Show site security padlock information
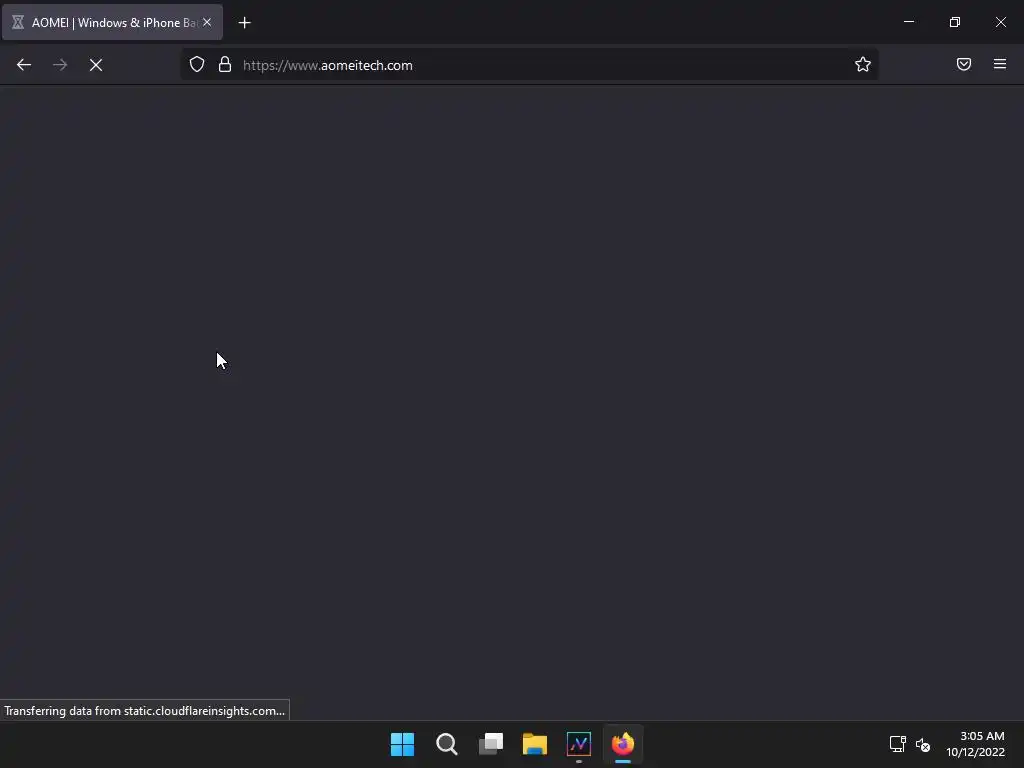 tap(225, 64)
